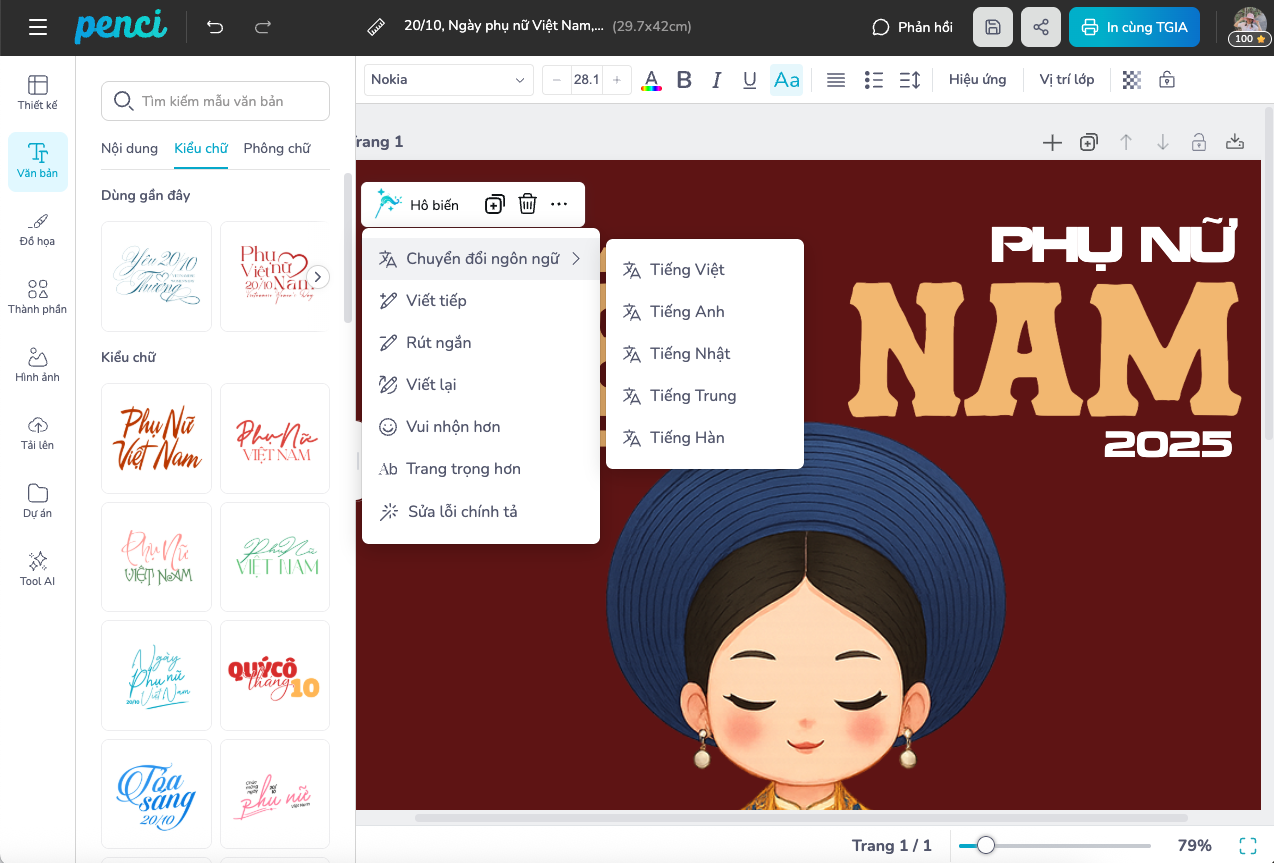Click the share icon button
Viewport: 1274px width, 863px height.
[x=1041, y=27]
